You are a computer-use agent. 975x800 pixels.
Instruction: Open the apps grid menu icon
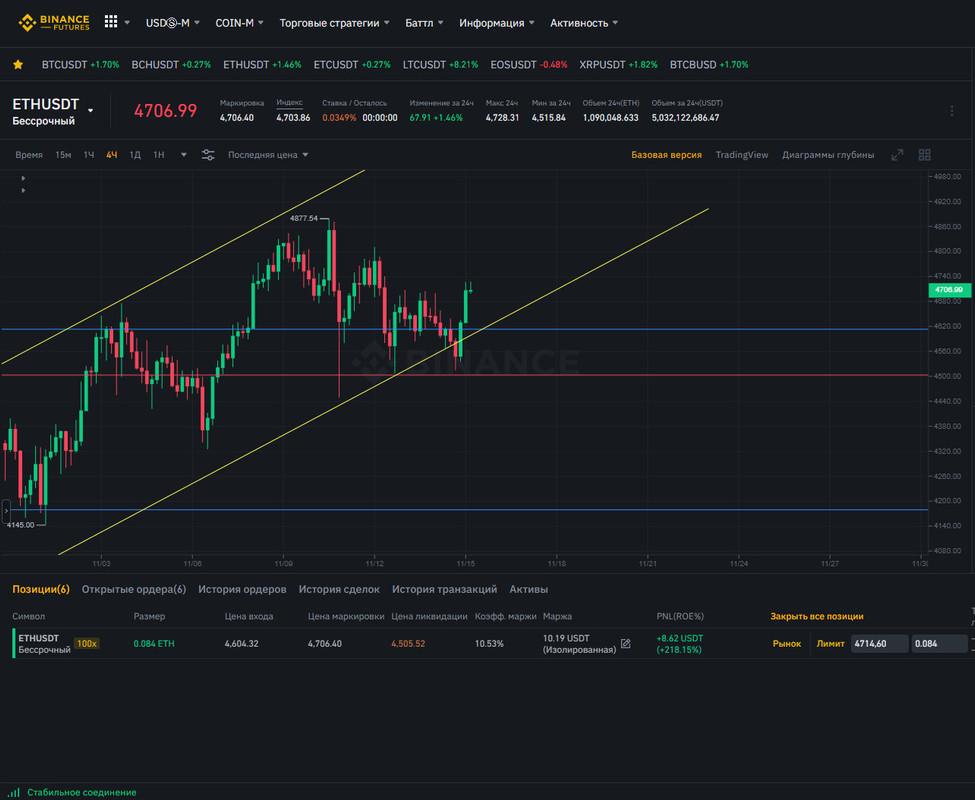111,22
